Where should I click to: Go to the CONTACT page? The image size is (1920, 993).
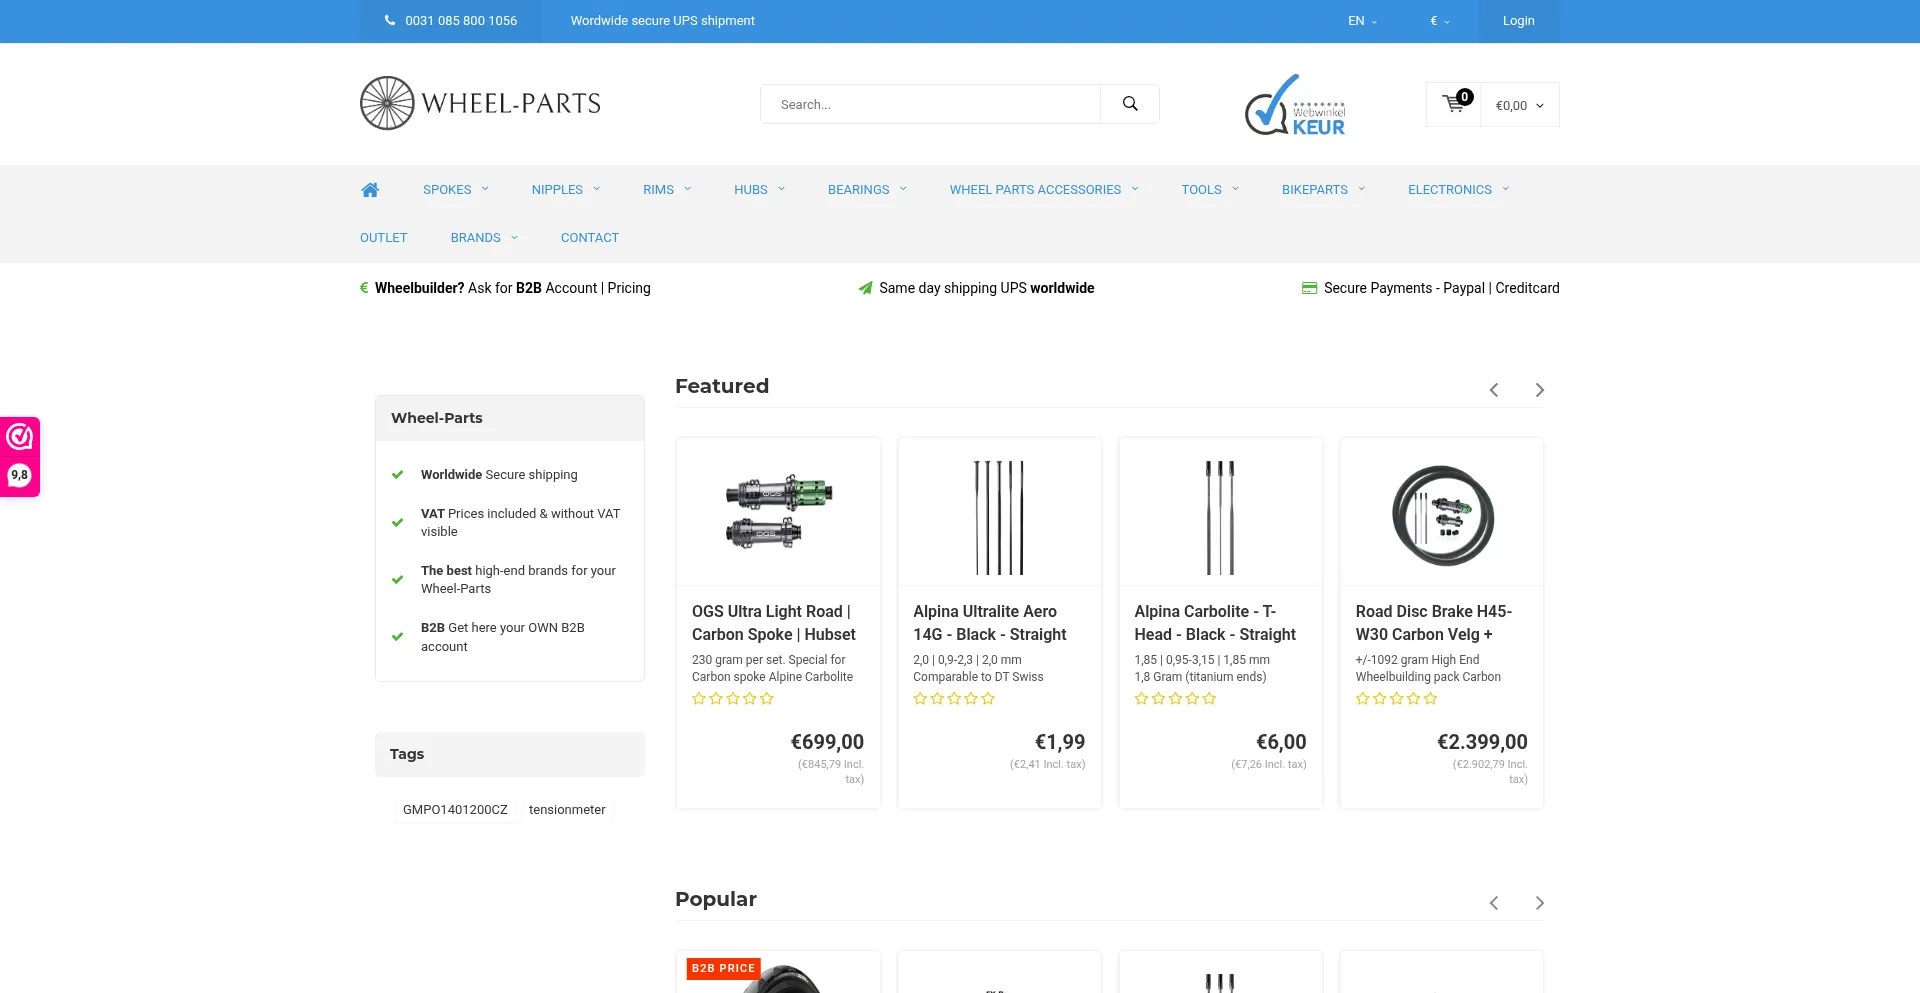coord(590,238)
